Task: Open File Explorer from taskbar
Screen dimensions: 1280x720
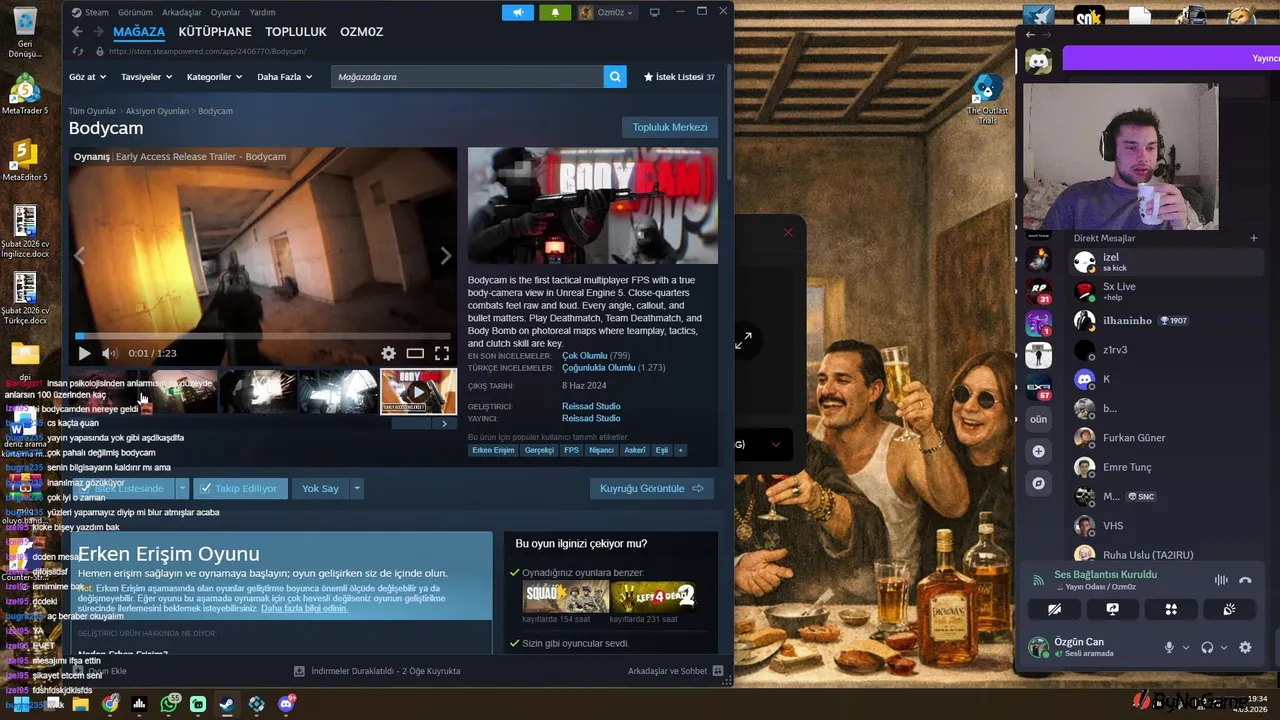Action: [81, 704]
